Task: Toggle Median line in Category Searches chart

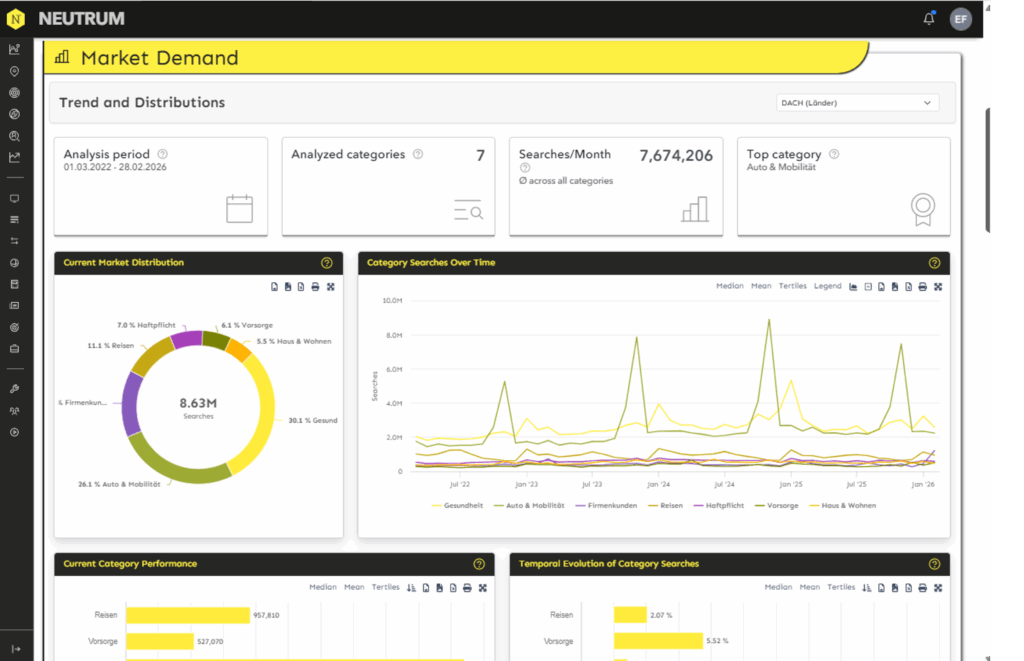Action: pyautogui.click(x=729, y=286)
